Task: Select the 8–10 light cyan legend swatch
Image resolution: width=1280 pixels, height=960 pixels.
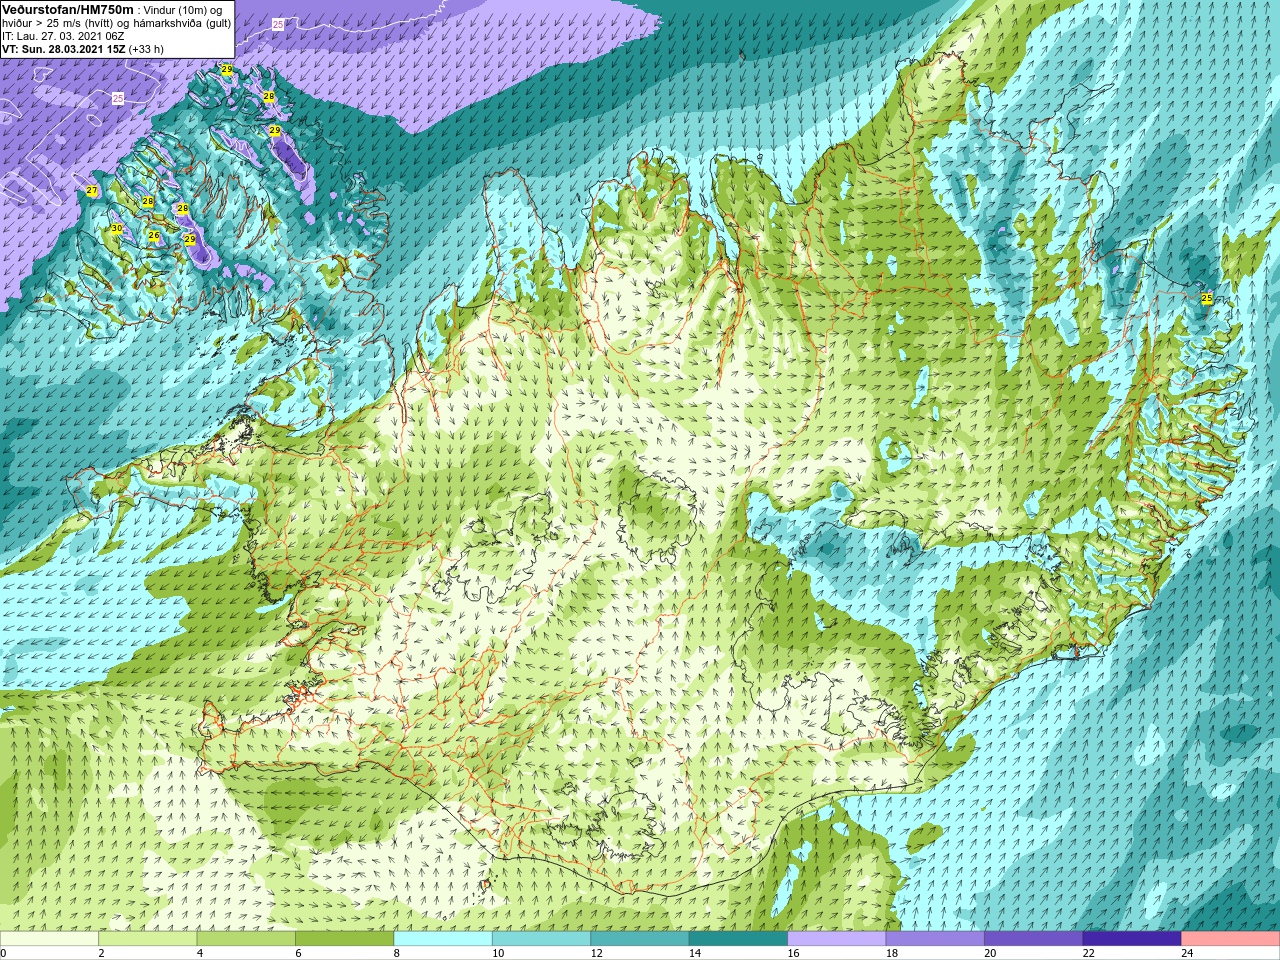Action: (x=443, y=939)
